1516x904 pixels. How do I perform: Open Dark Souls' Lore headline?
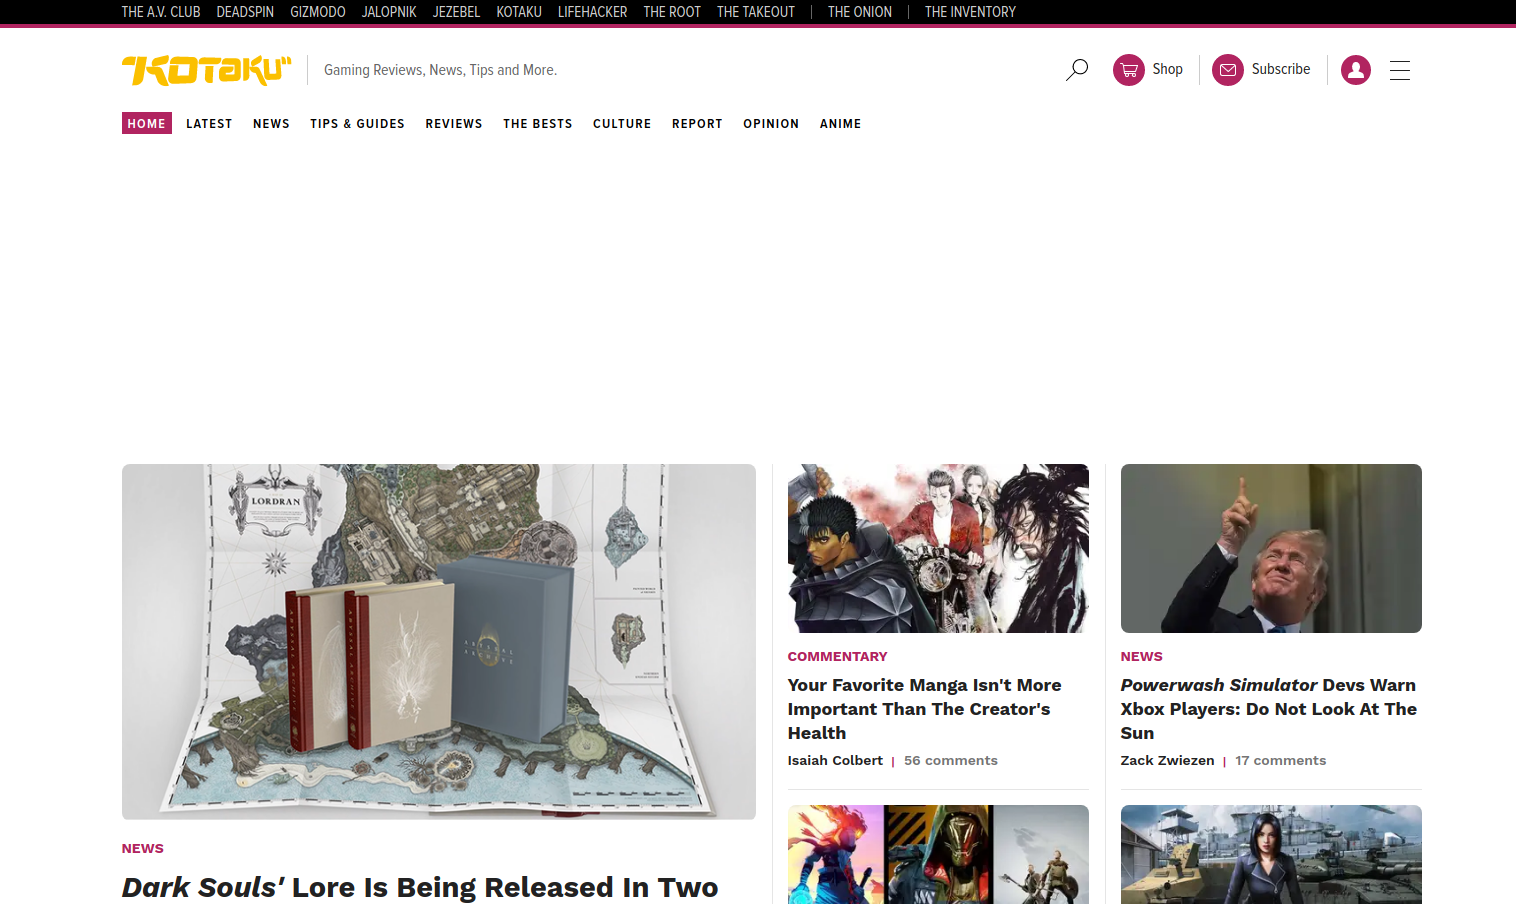420,887
